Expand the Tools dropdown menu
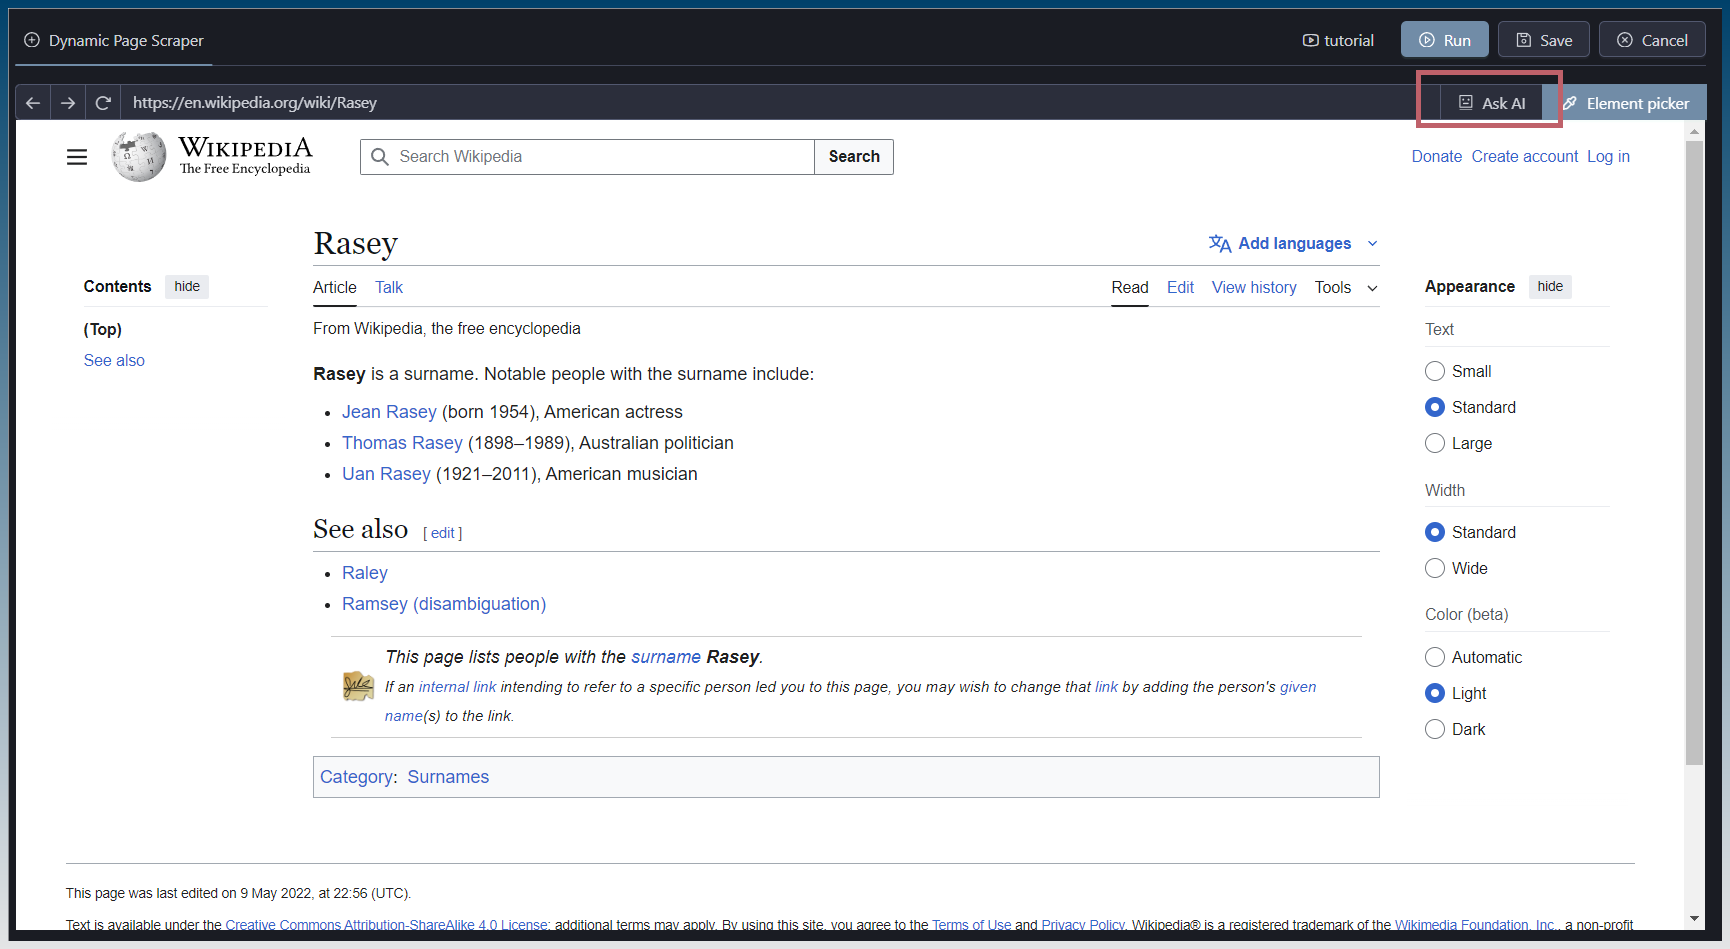The height and width of the screenshot is (949, 1730). (1345, 287)
